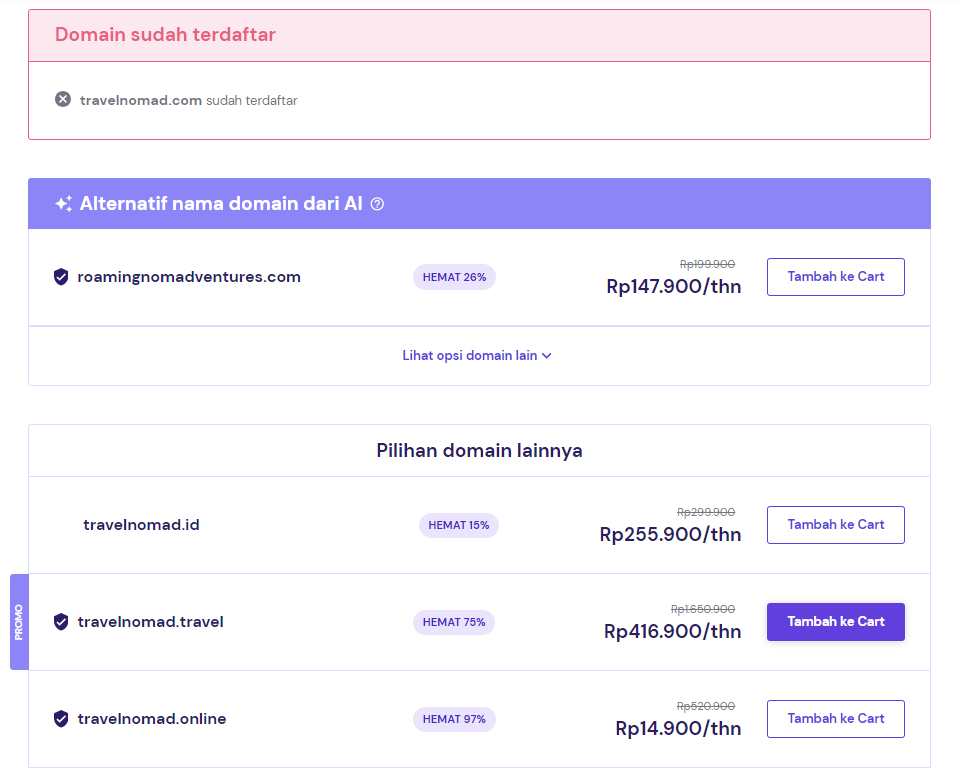Click the sparkle AI icon in the banner
The width and height of the screenshot is (958, 768).
pyautogui.click(x=63, y=203)
